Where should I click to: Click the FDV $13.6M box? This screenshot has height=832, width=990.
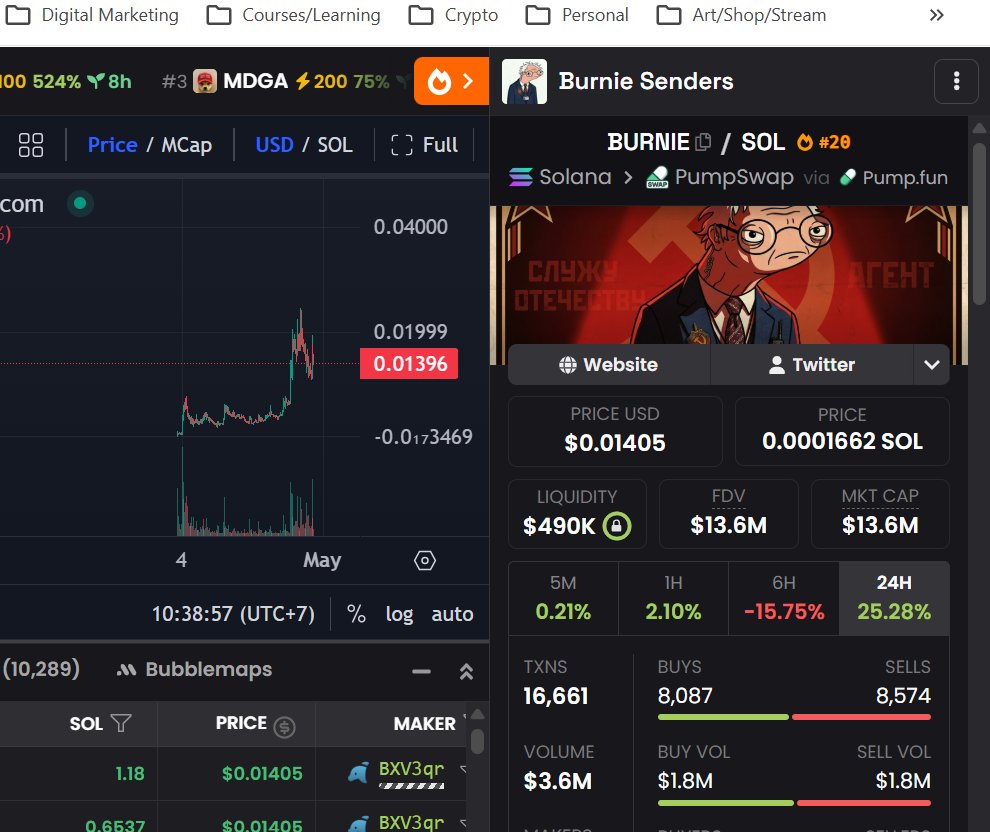[729, 514]
